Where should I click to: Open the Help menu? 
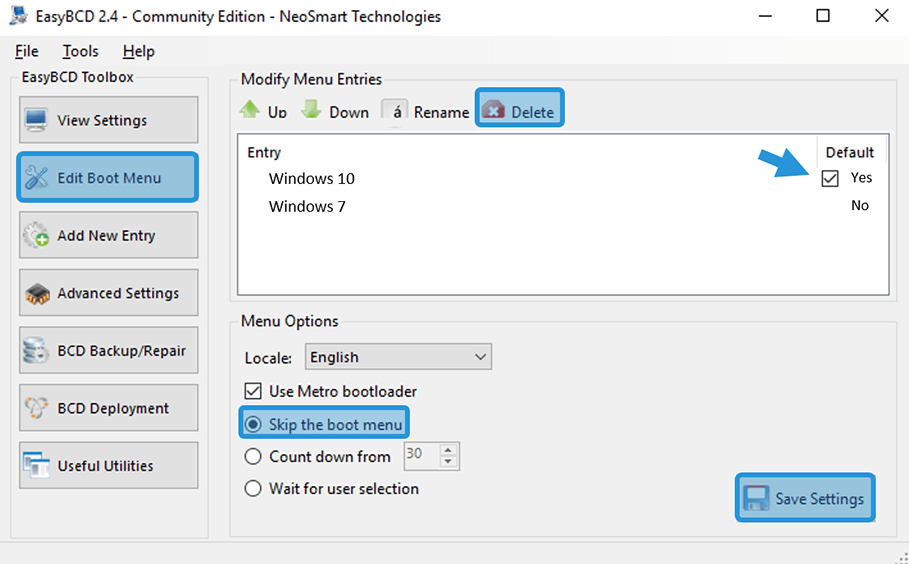pyautogui.click(x=139, y=52)
